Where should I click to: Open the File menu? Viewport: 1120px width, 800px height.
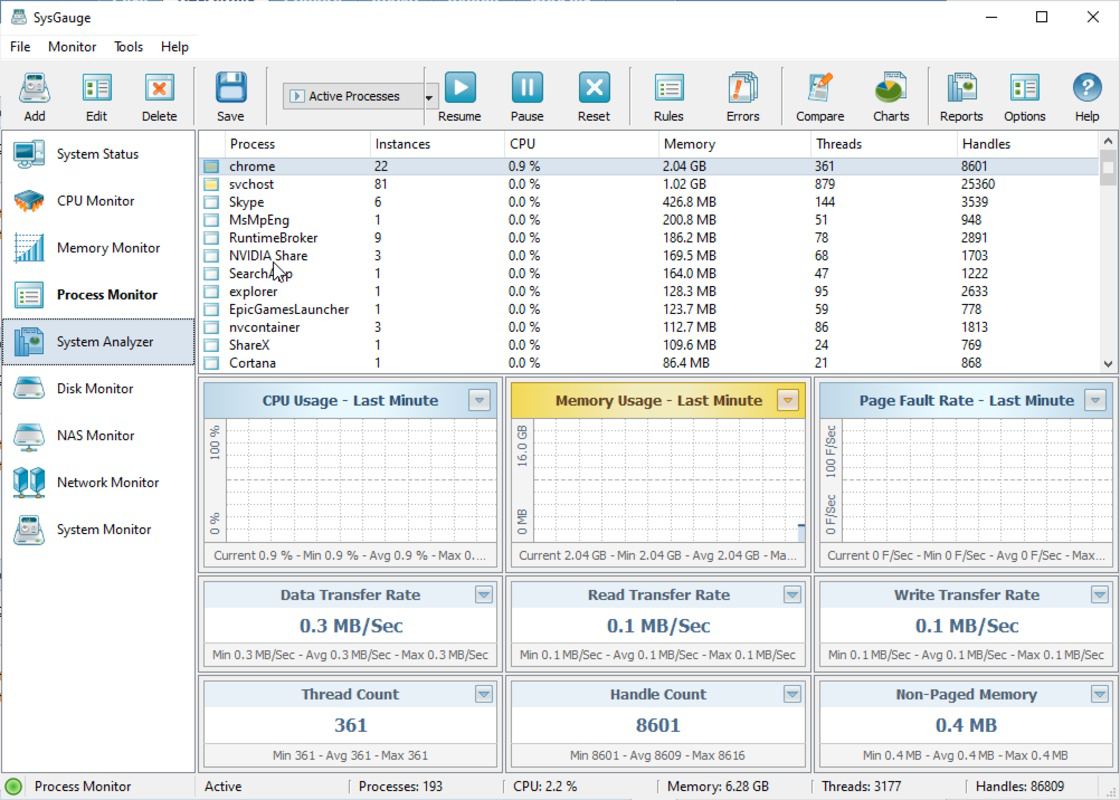point(20,47)
